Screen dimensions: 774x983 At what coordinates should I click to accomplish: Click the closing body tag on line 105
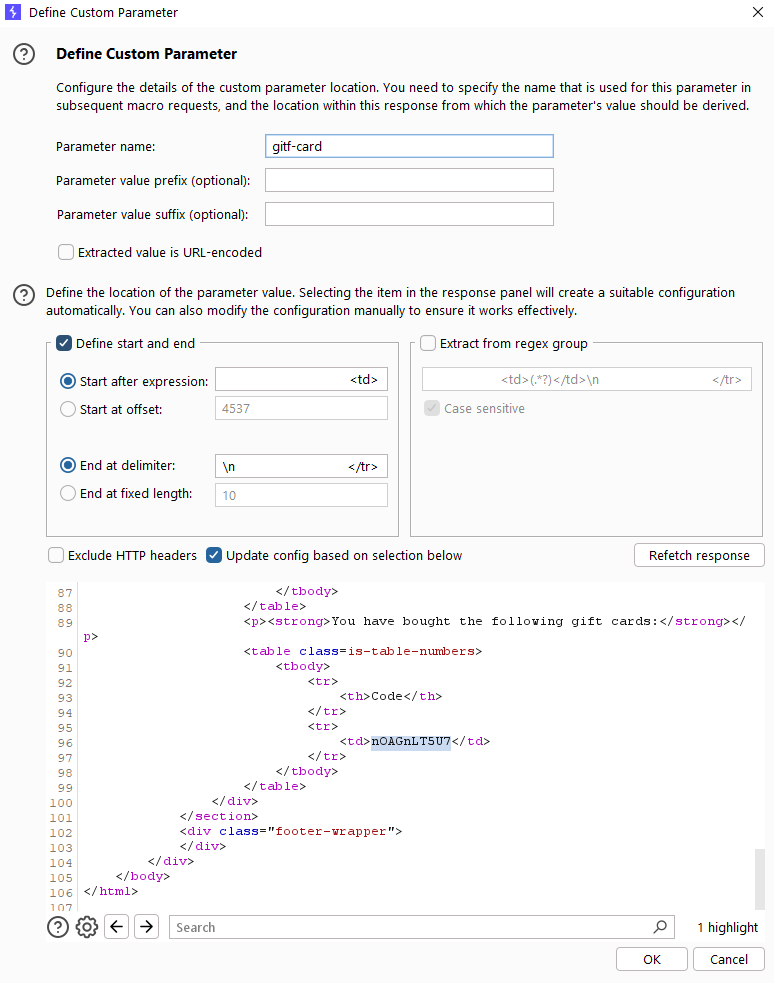(x=143, y=876)
